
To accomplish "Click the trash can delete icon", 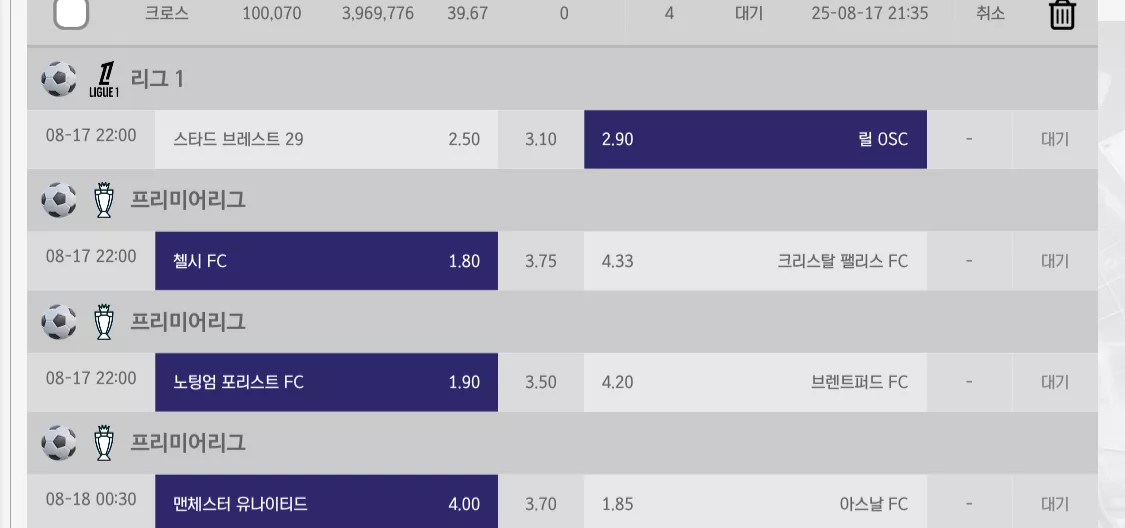I will (x=1062, y=14).
